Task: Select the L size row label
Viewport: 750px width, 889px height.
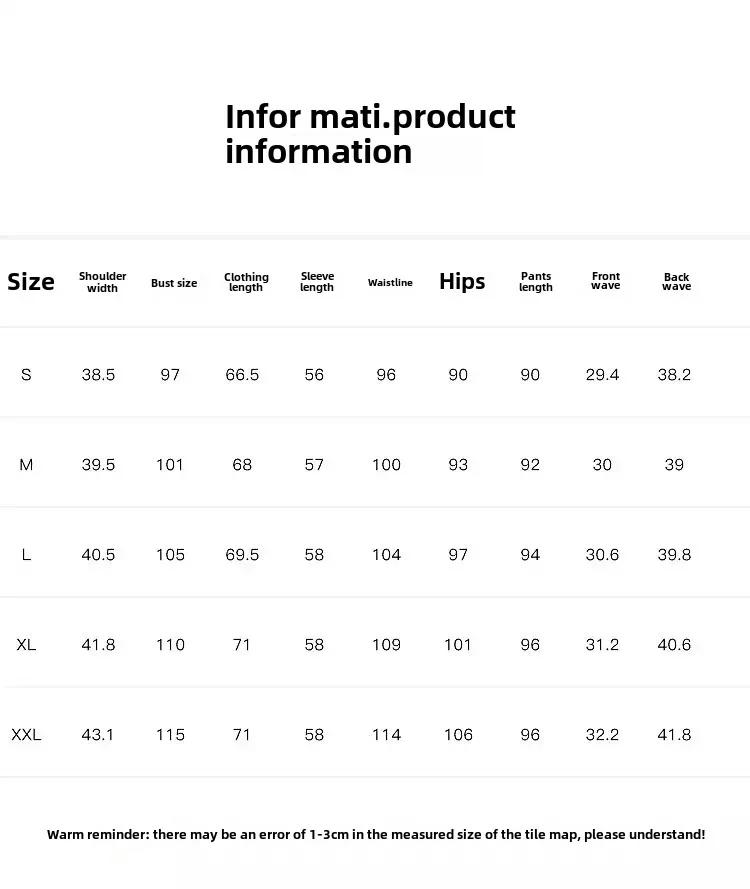Action: pyautogui.click(x=26, y=555)
